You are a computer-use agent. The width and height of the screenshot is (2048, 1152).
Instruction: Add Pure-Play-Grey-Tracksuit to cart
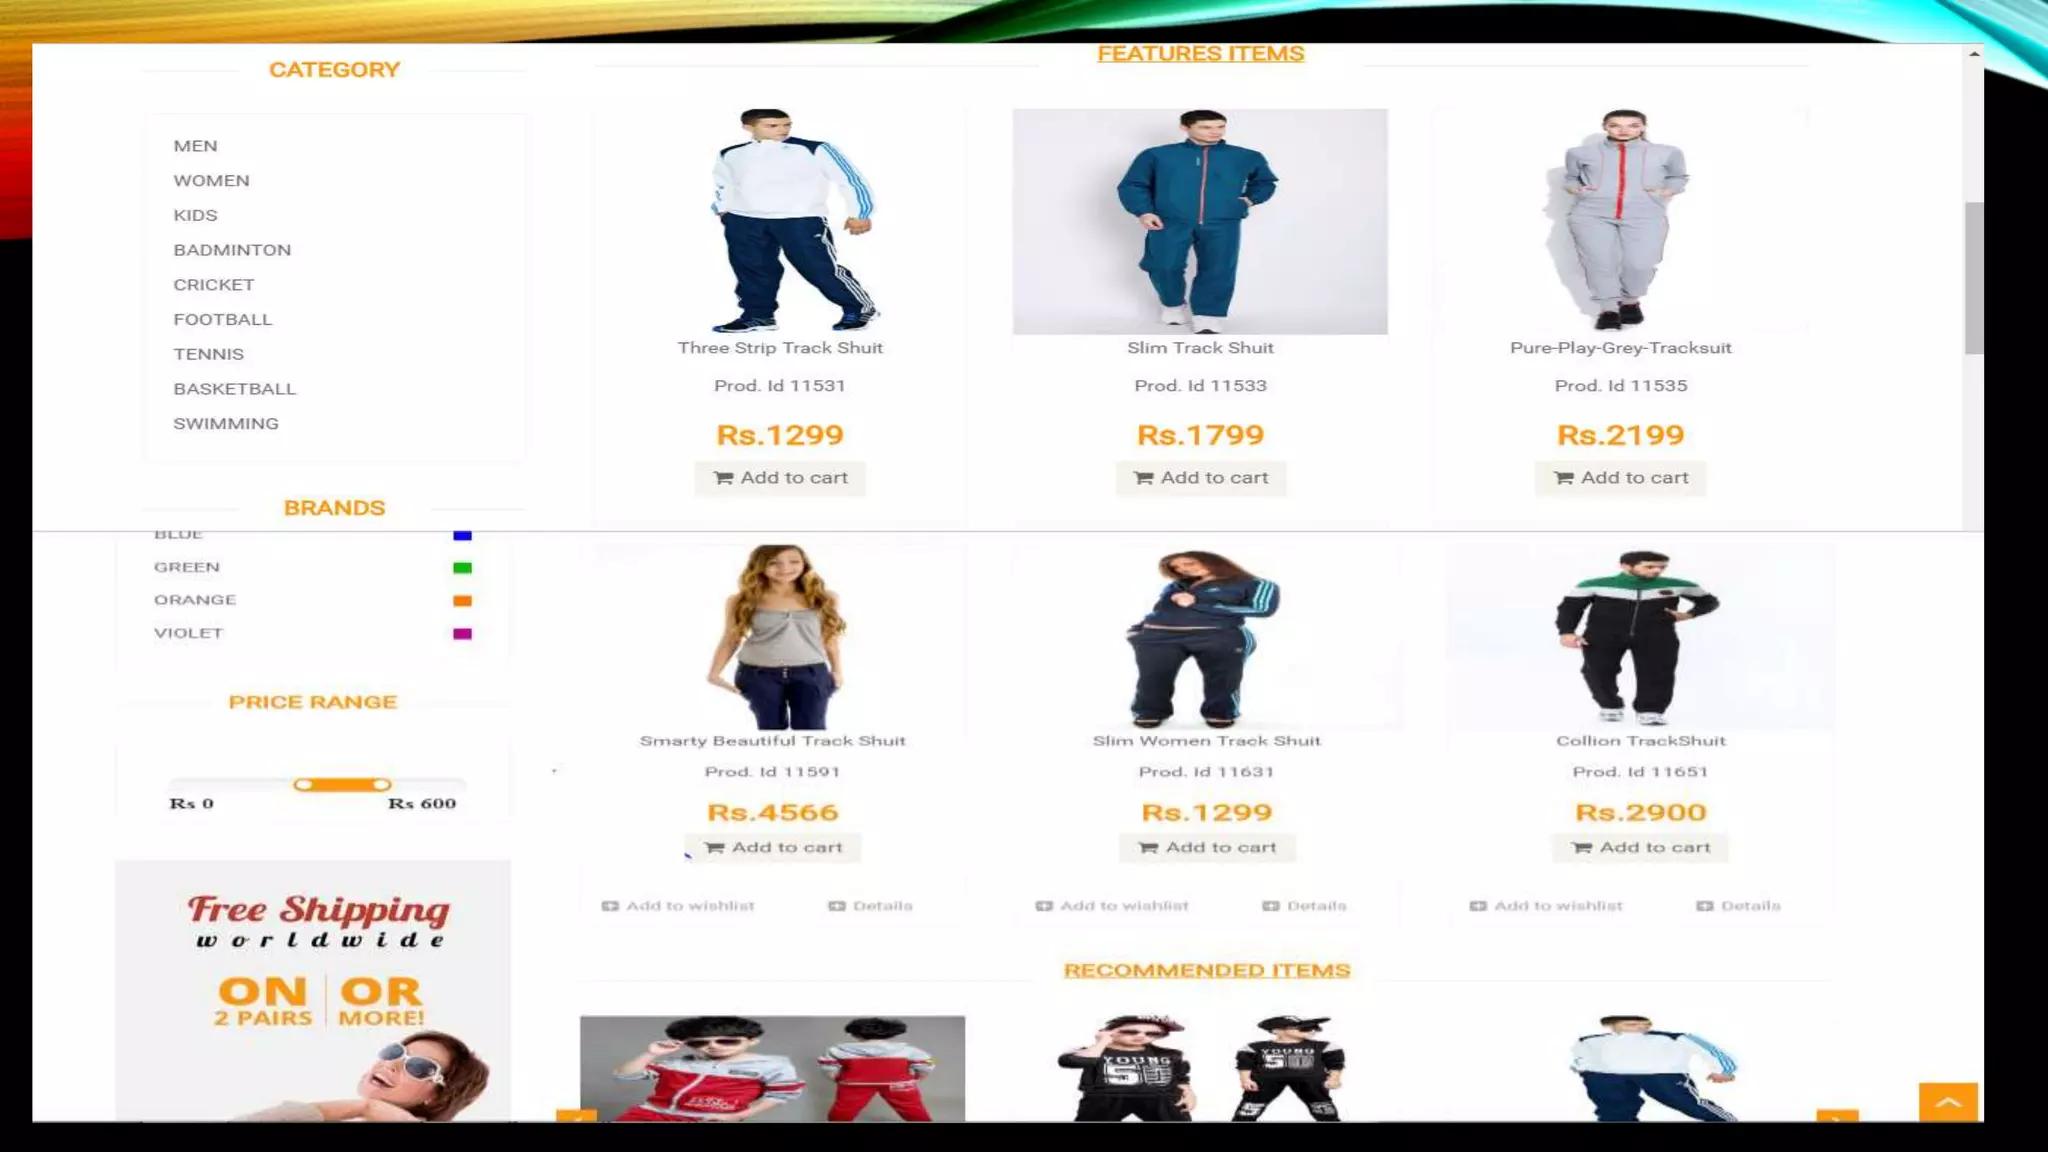tap(1620, 478)
